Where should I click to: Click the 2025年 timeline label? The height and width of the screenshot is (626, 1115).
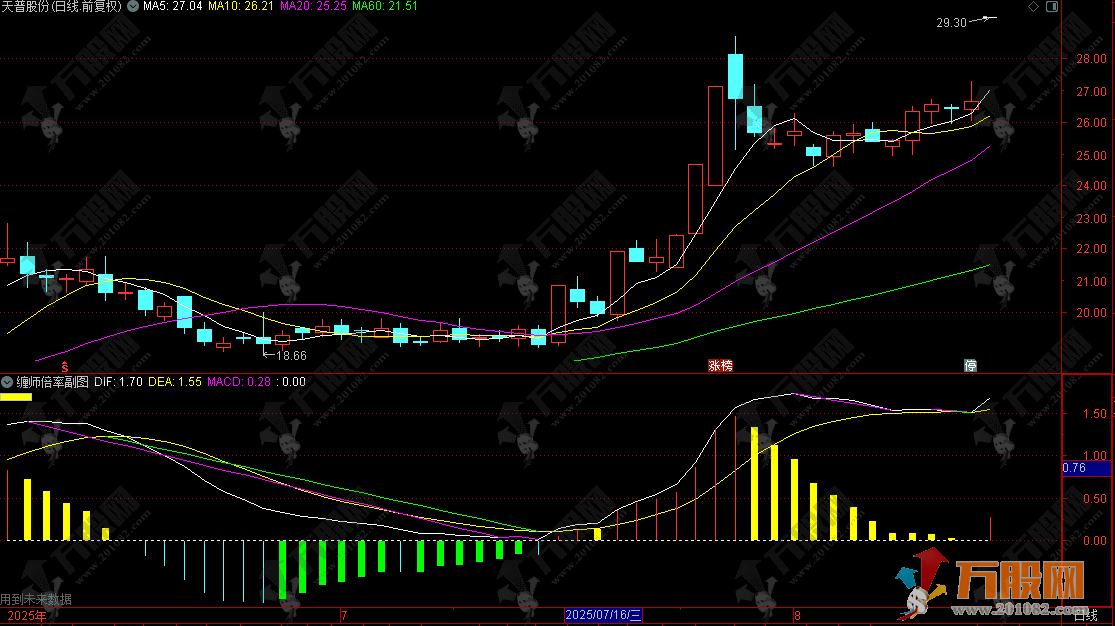26,616
